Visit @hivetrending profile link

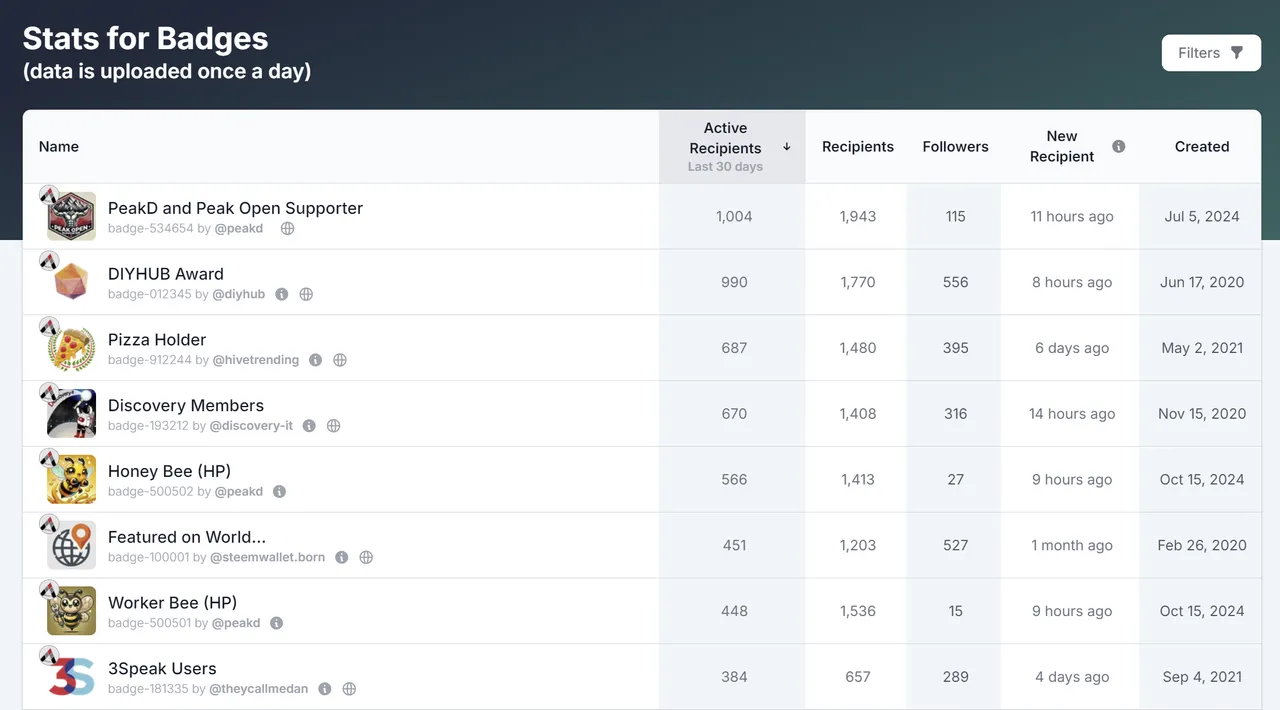(x=256, y=360)
